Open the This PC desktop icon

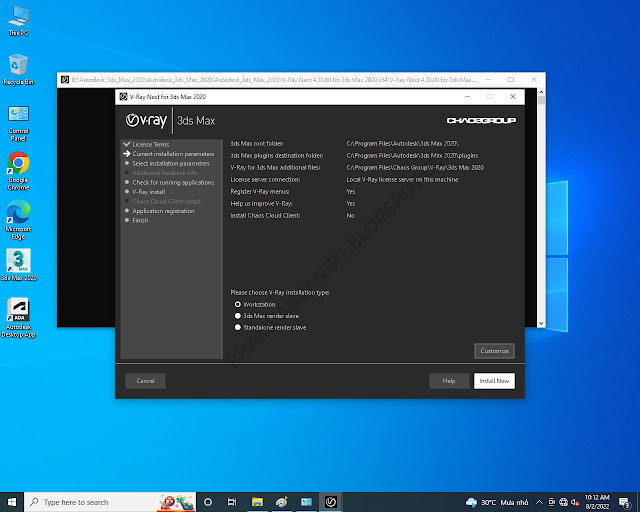(x=18, y=21)
